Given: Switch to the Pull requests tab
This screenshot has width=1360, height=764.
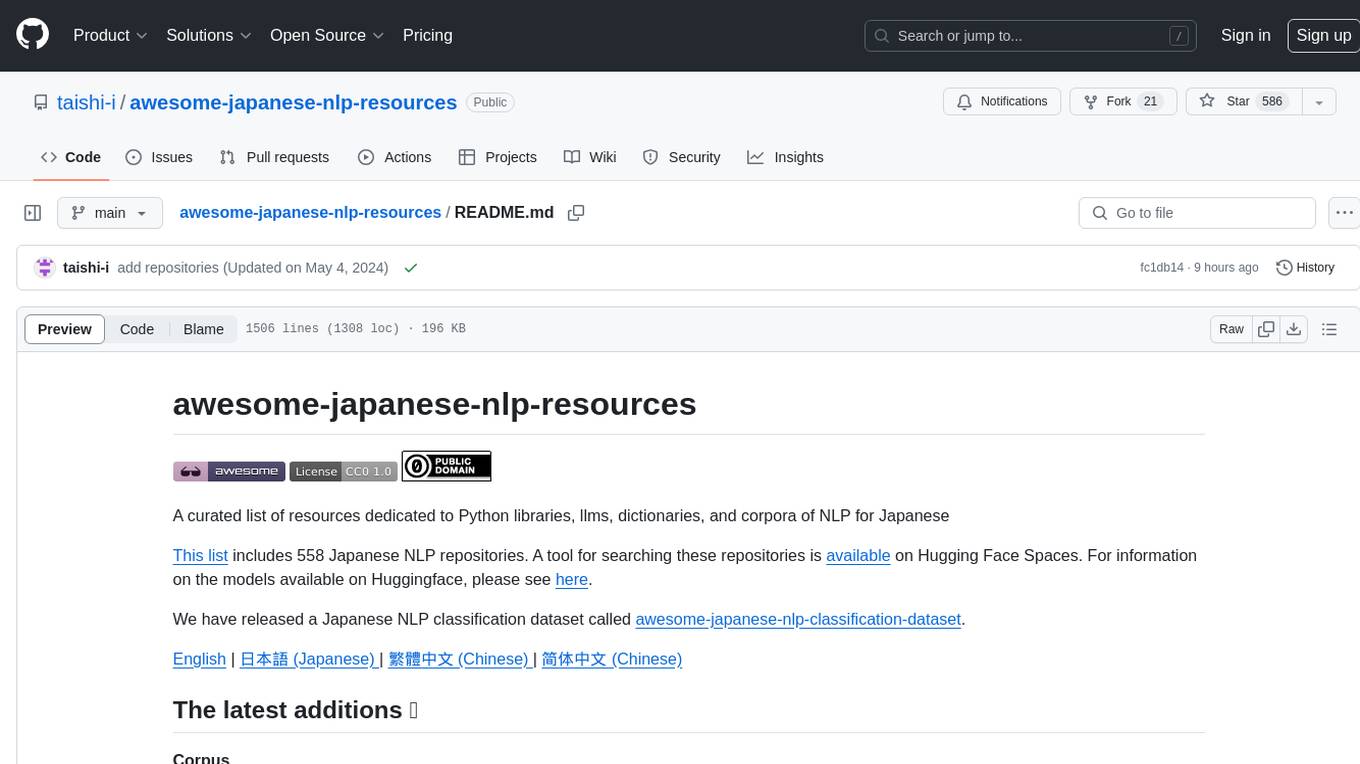Looking at the screenshot, I should pyautogui.click(x=274, y=157).
